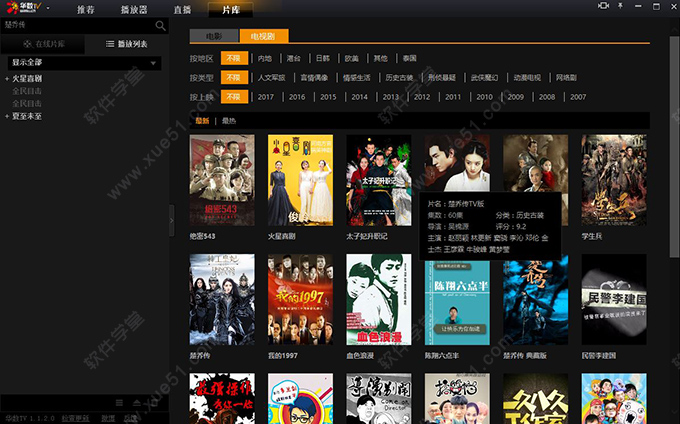Screen dimensions: 680x424
Task: Select 不限 in the 按上映 row
Action: [234, 97]
